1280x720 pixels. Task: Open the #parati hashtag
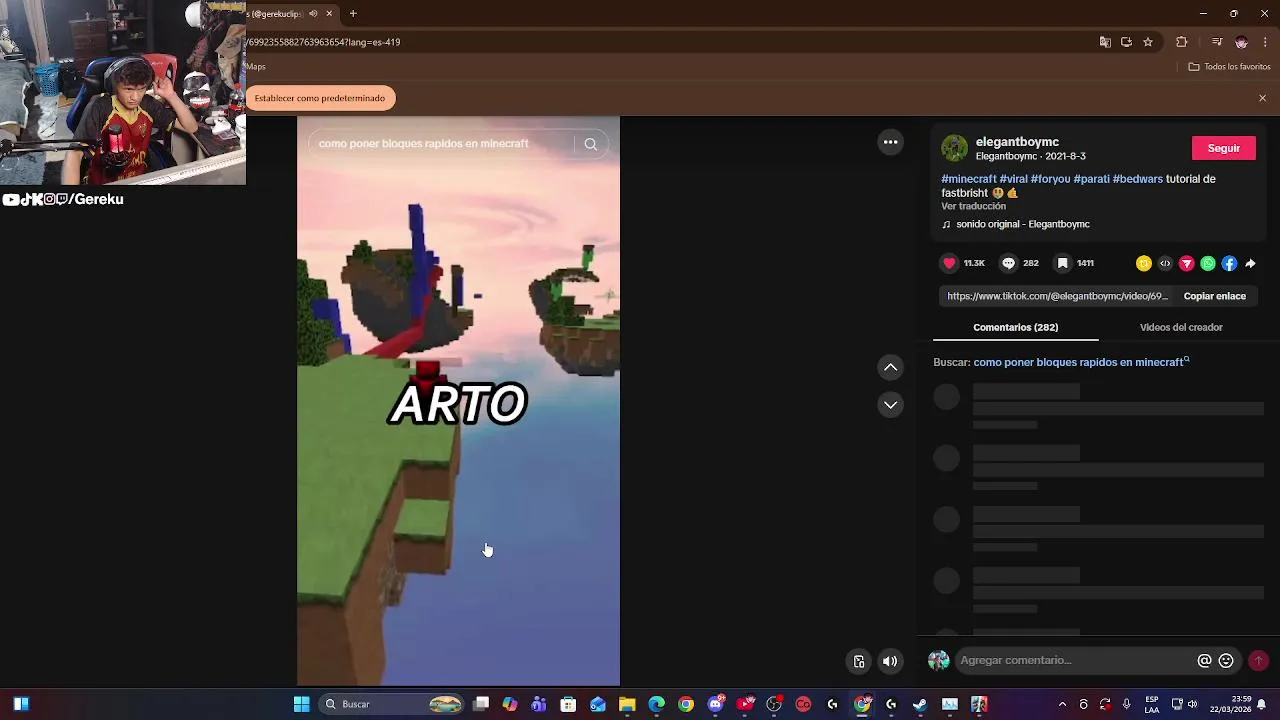pos(1091,179)
